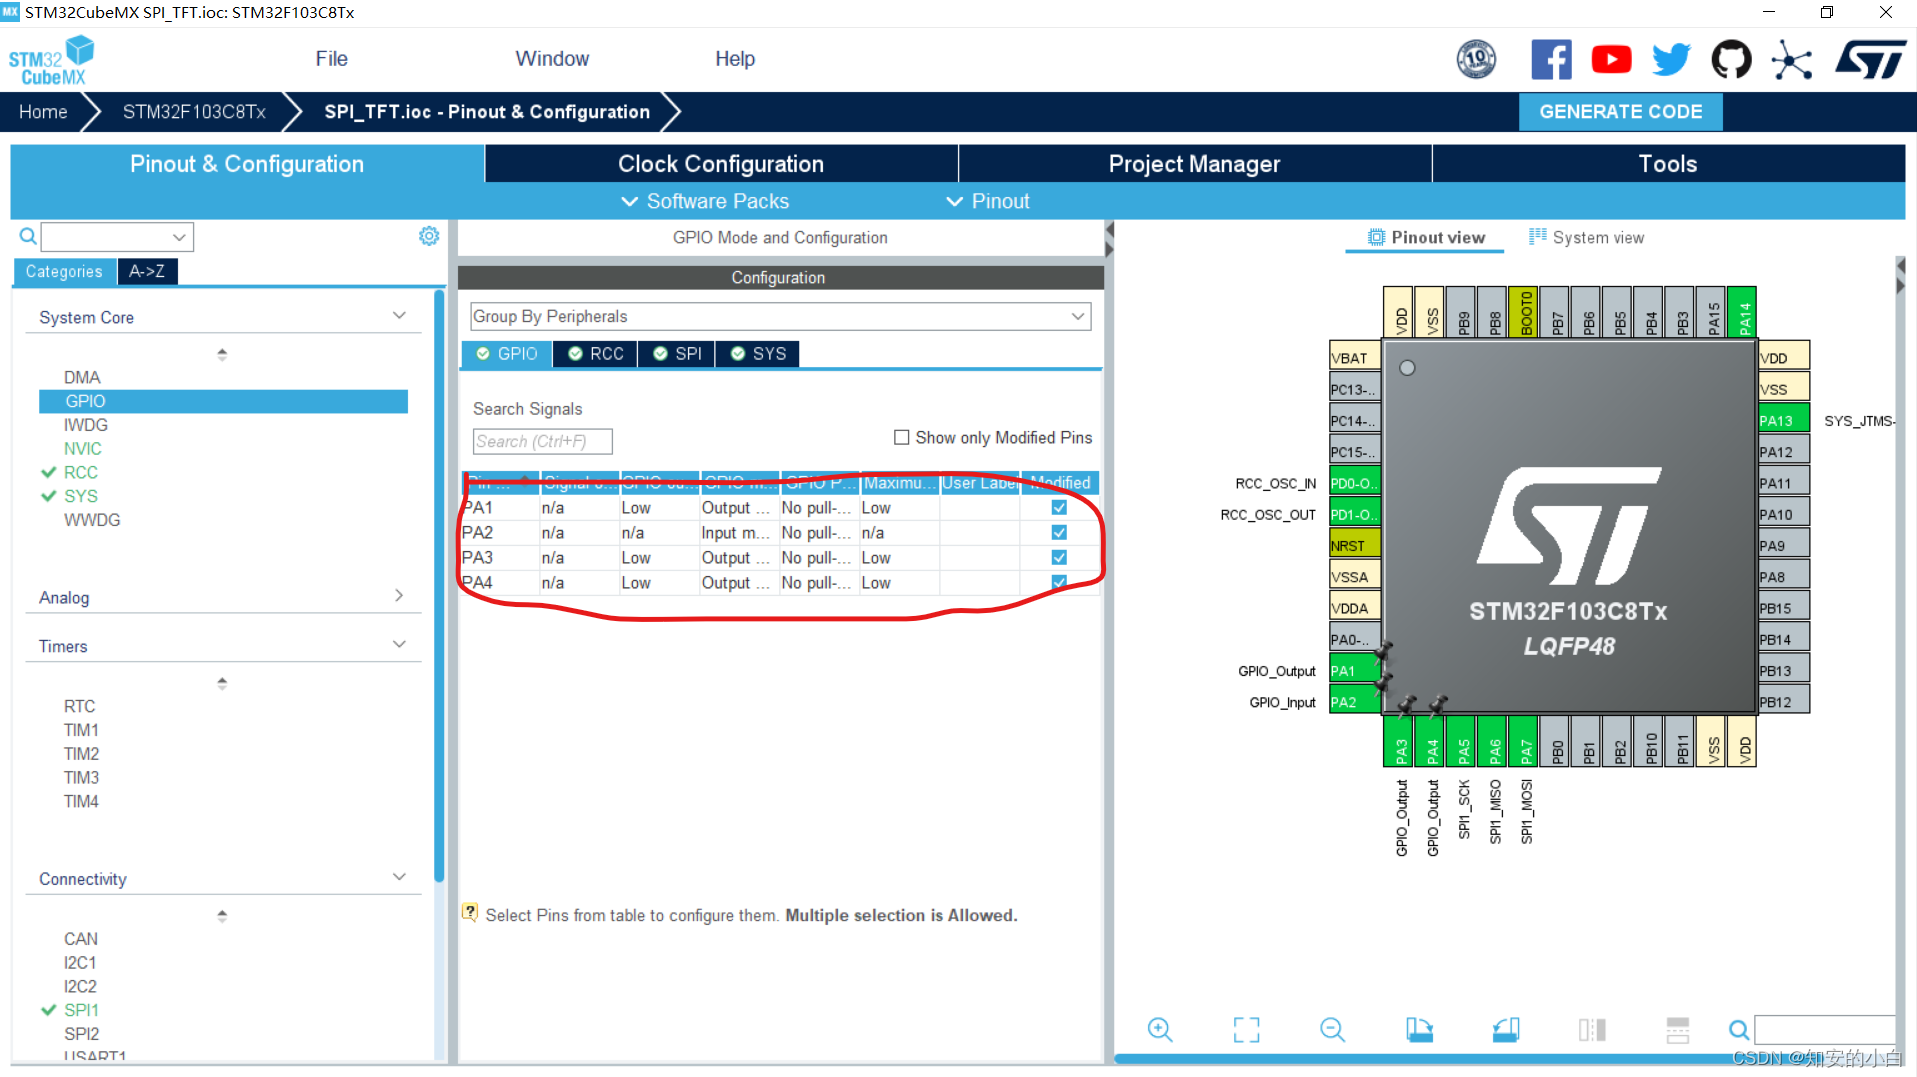Rotate chip view counter-clockwise icon
This screenshot has height=1077, width=1917.
[1506, 1029]
